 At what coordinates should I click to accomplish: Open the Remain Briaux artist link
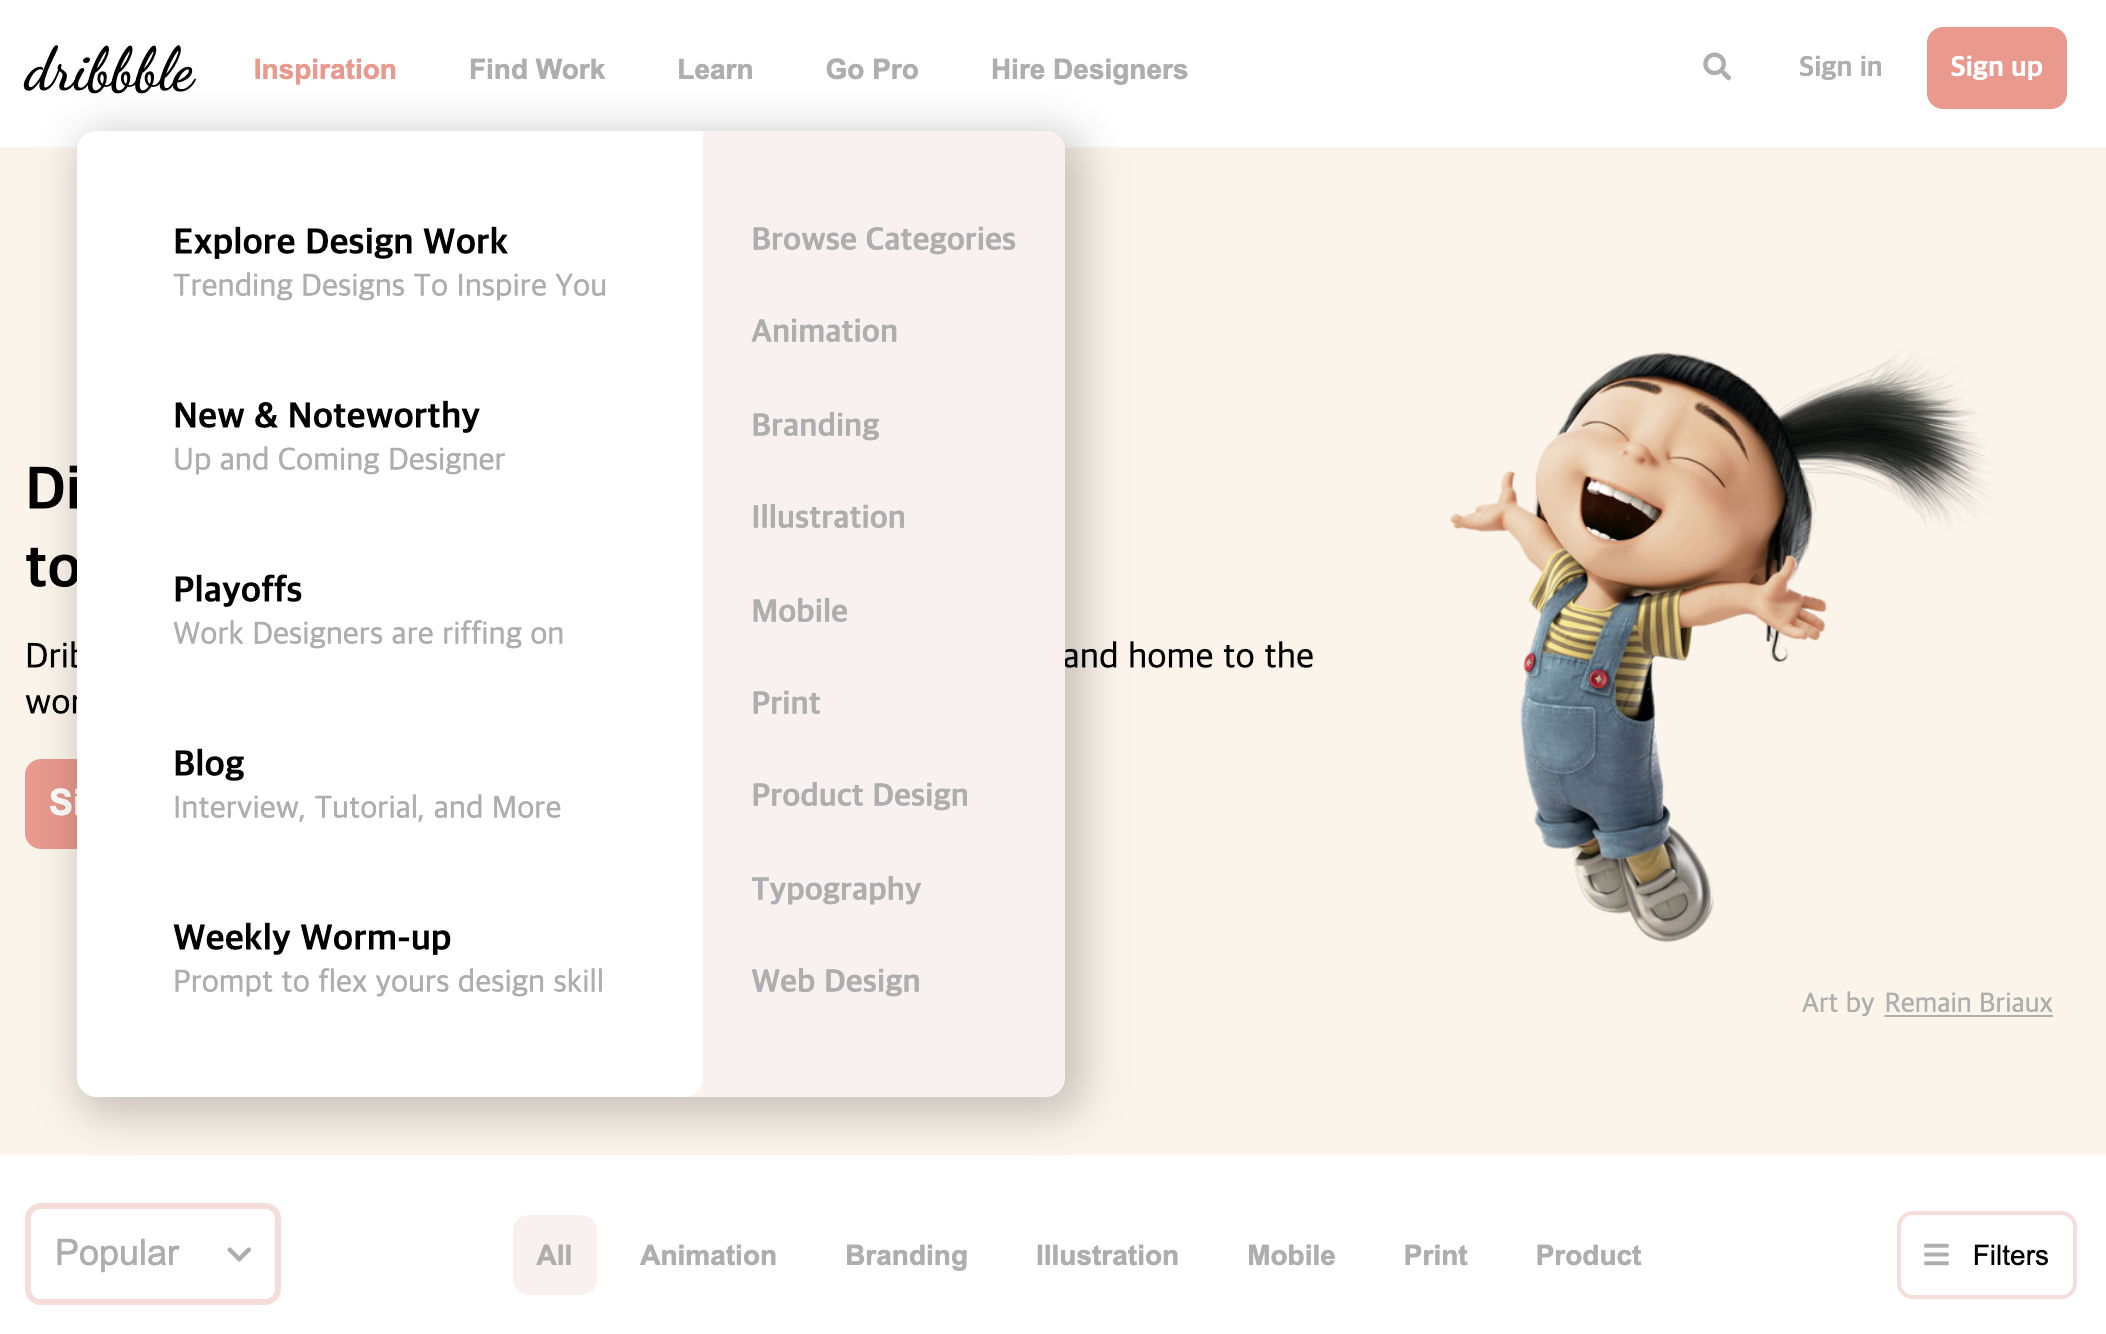pos(1968,1003)
